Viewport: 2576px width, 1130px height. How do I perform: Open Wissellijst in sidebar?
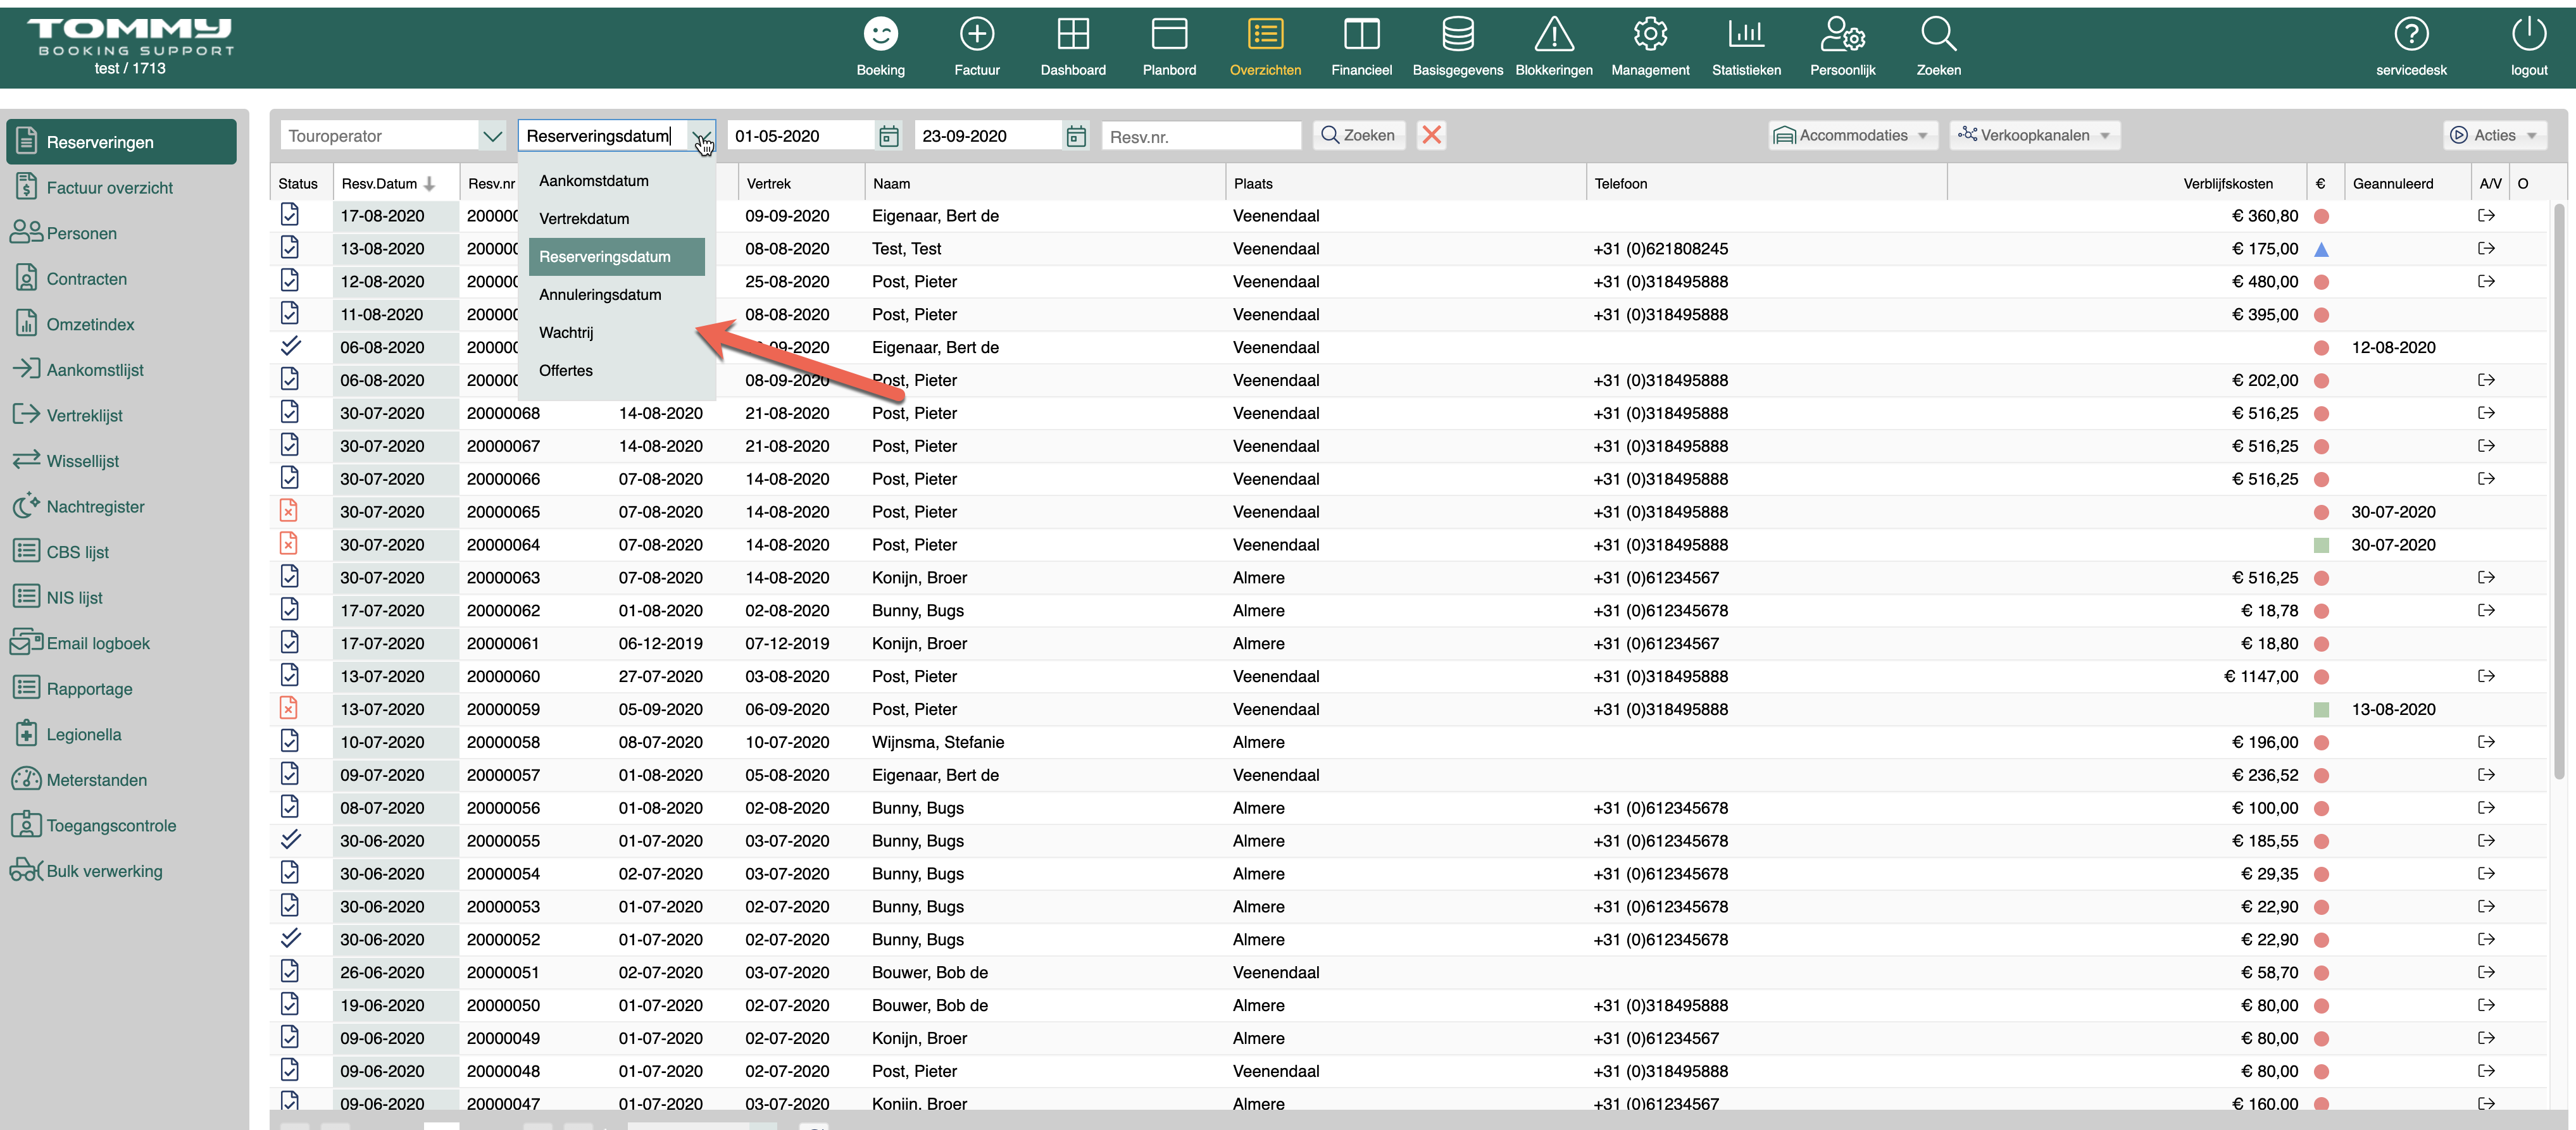coord(121,460)
